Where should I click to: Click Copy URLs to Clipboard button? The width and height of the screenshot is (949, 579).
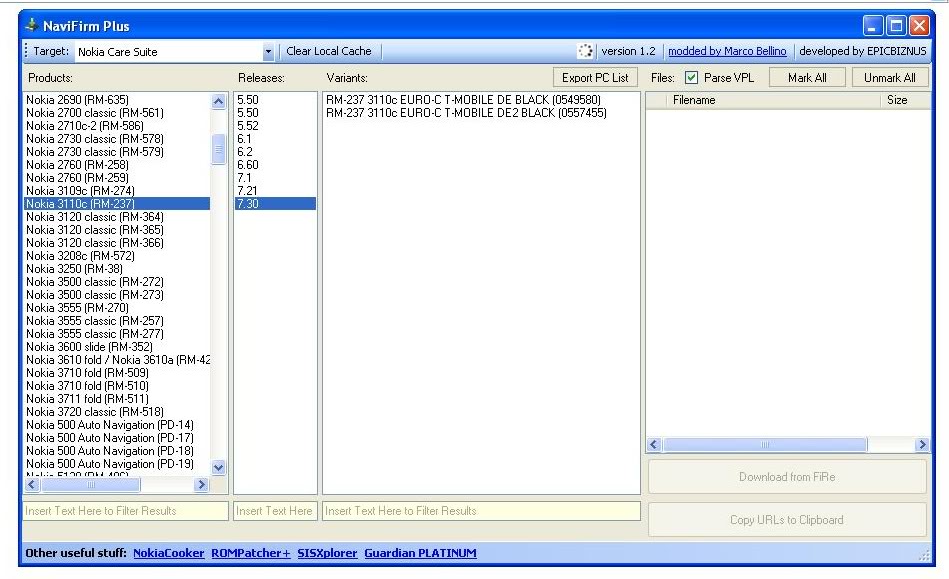point(787,520)
